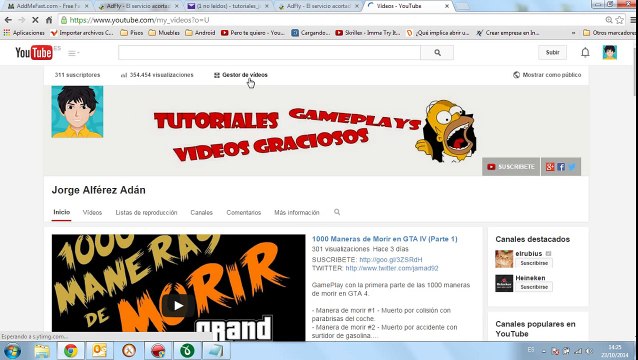Click the Subir upload button
This screenshot has height=360, width=638.
click(x=553, y=52)
